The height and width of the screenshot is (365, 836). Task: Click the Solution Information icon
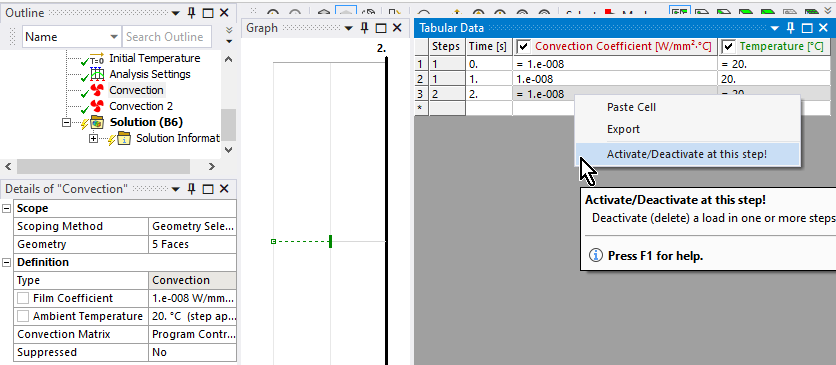click(124, 138)
